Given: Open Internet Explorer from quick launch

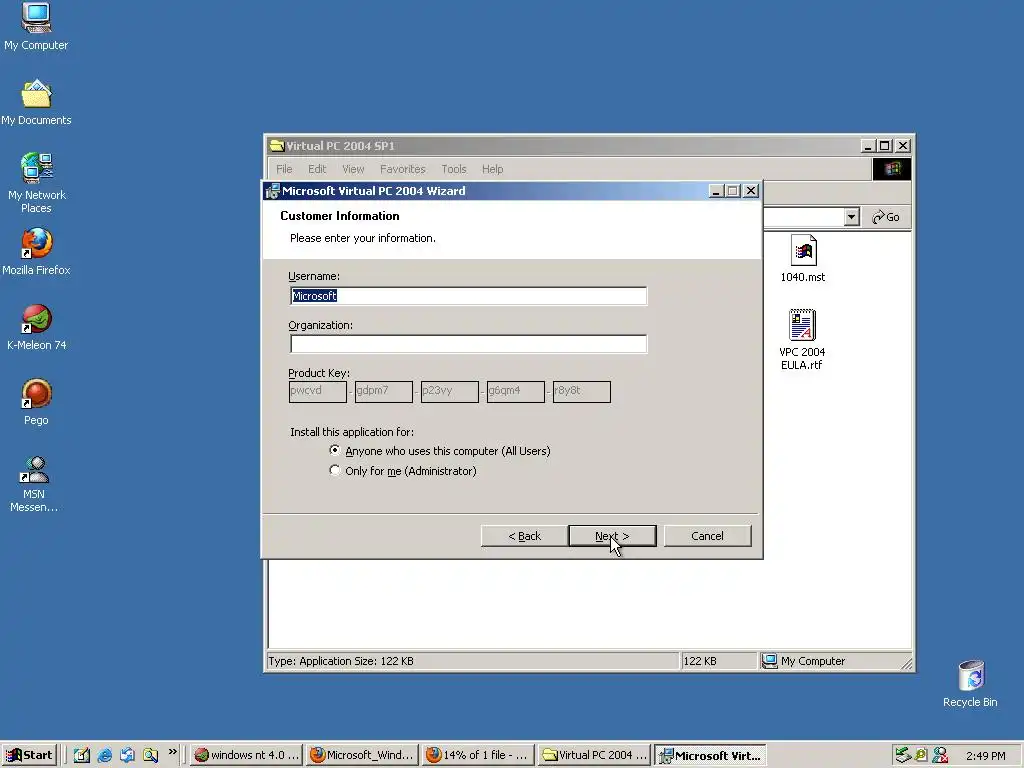Looking at the screenshot, I should point(104,755).
